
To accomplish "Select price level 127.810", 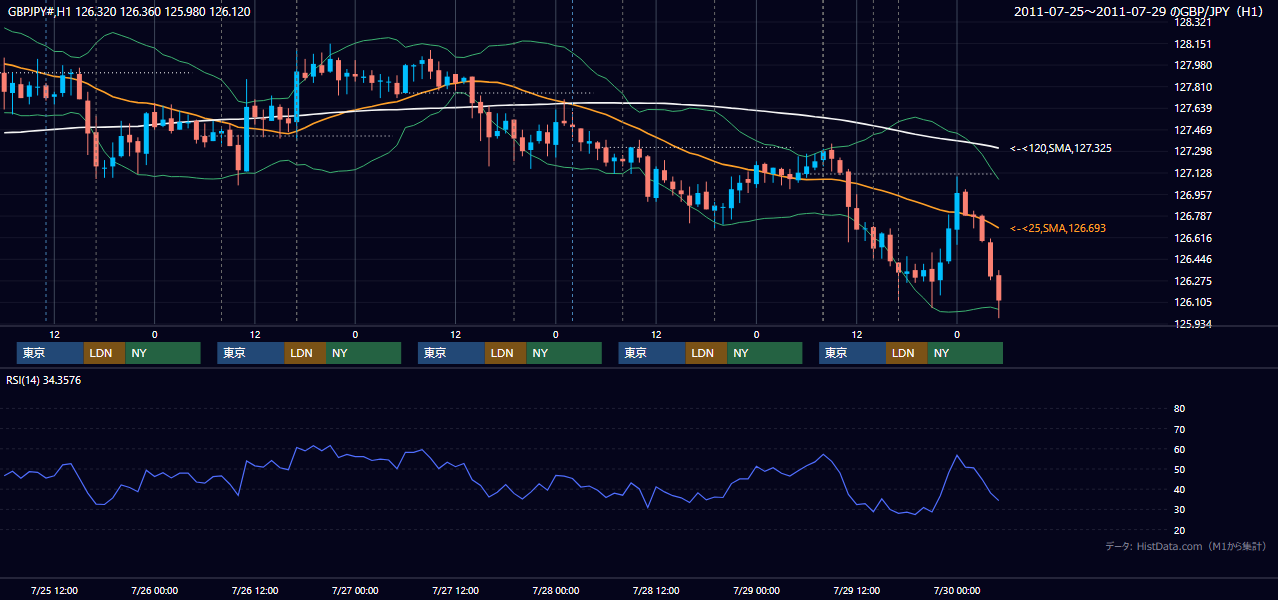I will (x=1192, y=87).
